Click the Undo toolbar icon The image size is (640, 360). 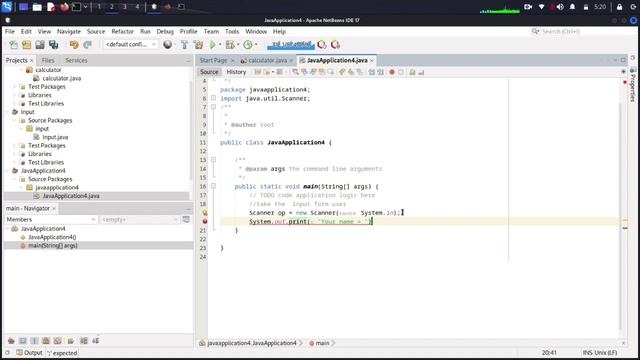(x=74, y=44)
